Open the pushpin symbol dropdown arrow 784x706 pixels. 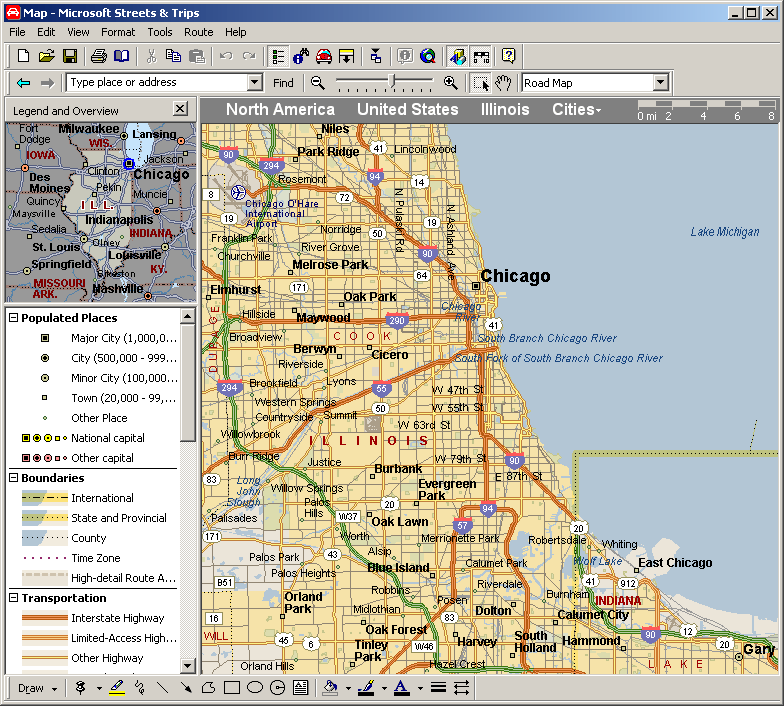[99, 688]
